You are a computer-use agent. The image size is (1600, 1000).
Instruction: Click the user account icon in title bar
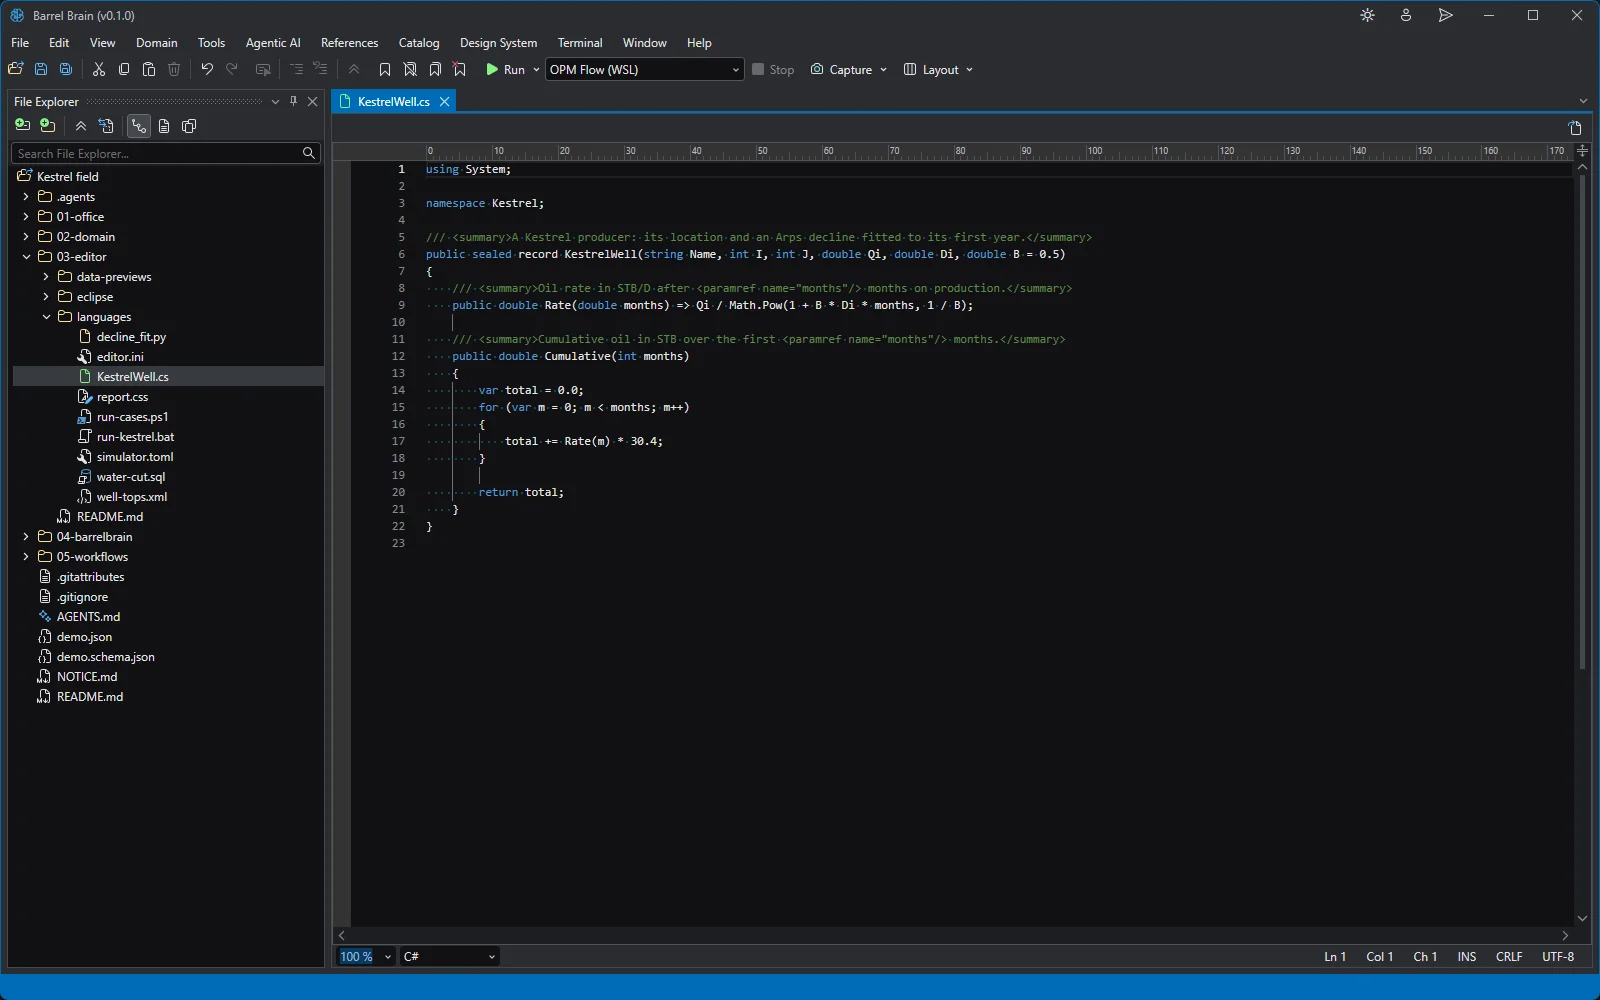tap(1406, 15)
